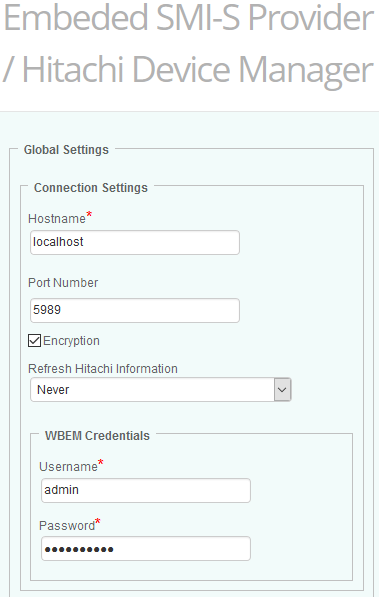Click the Connection Settings group title

[91, 188]
